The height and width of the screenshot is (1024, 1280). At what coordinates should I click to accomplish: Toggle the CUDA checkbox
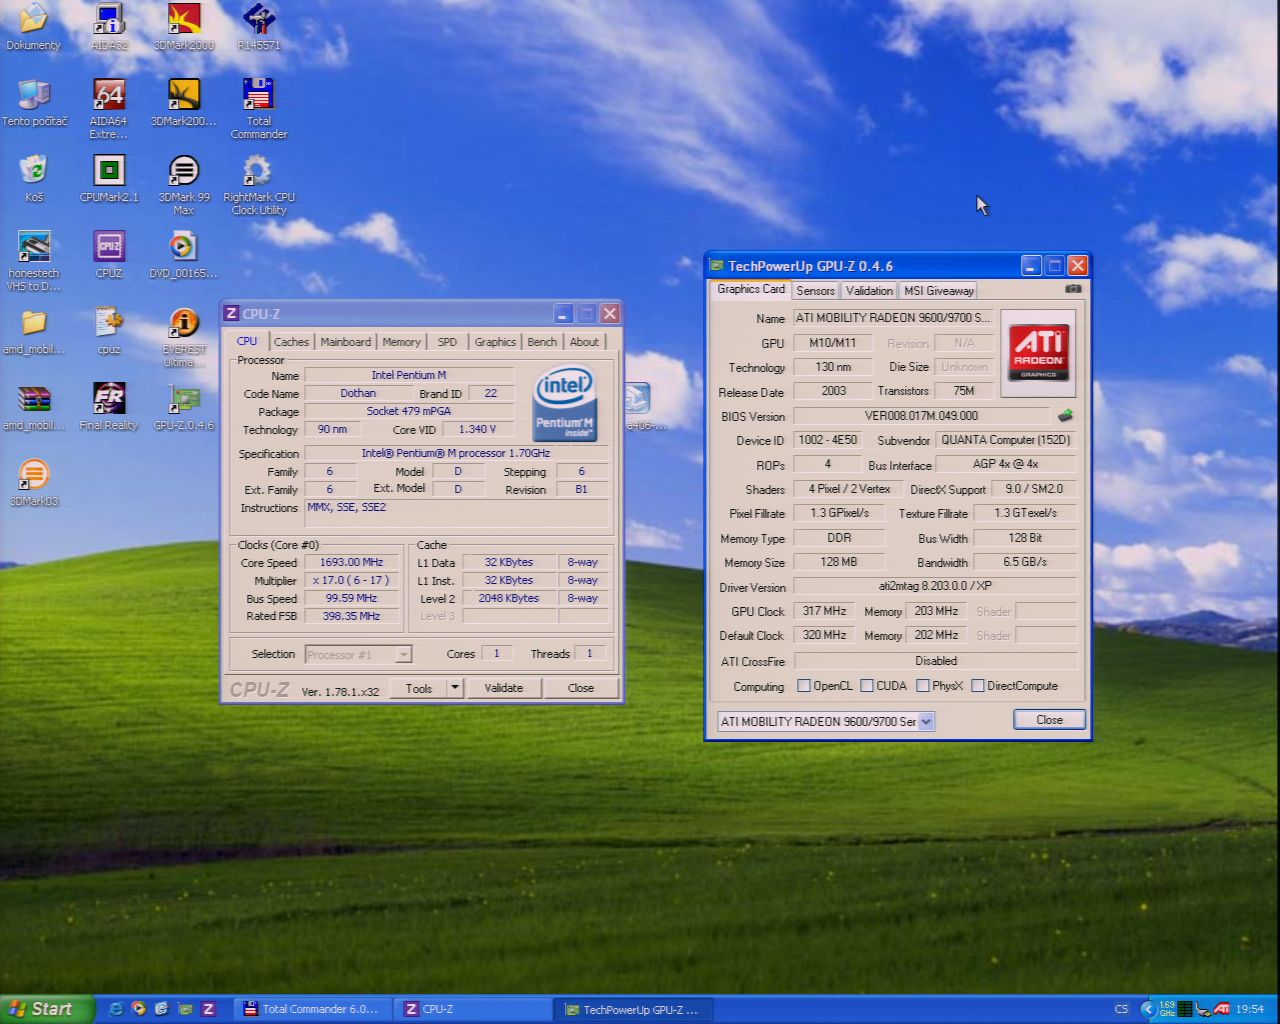(x=866, y=686)
